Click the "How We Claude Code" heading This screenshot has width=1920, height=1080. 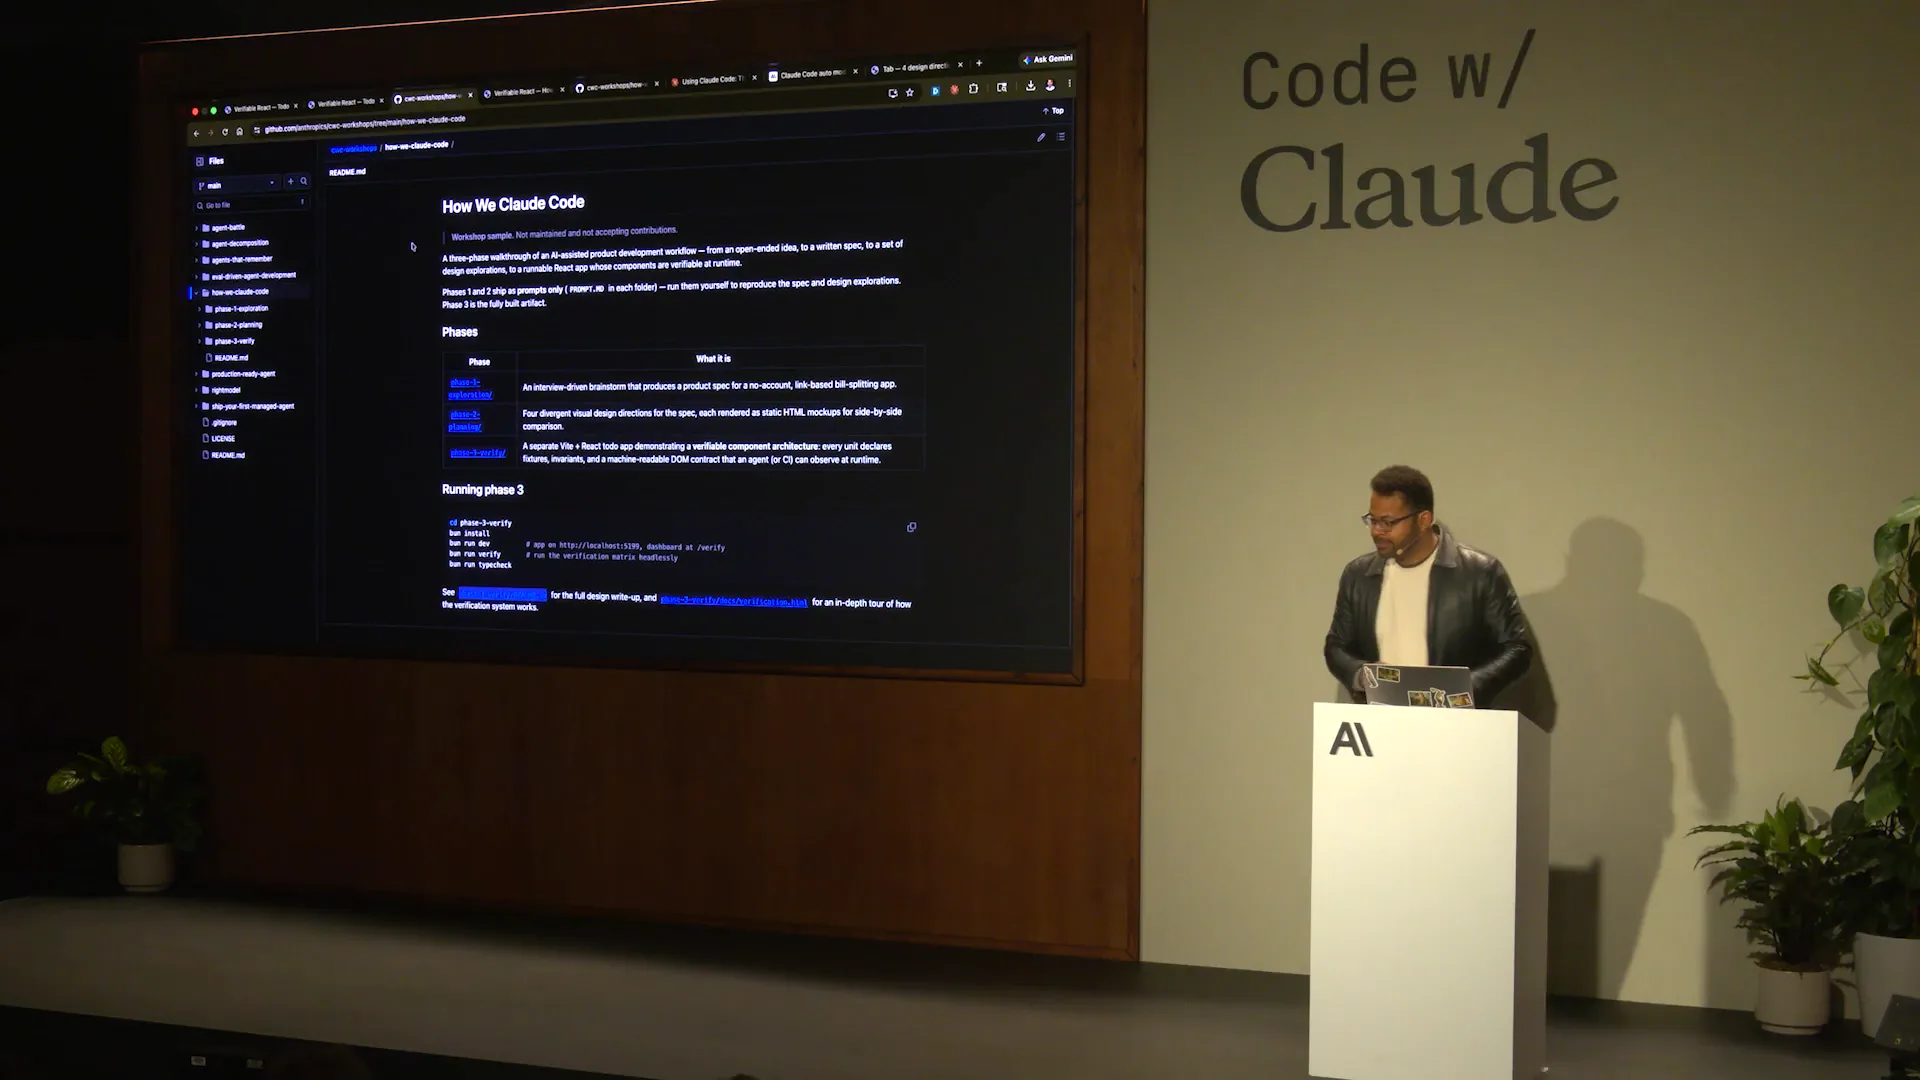tap(513, 204)
